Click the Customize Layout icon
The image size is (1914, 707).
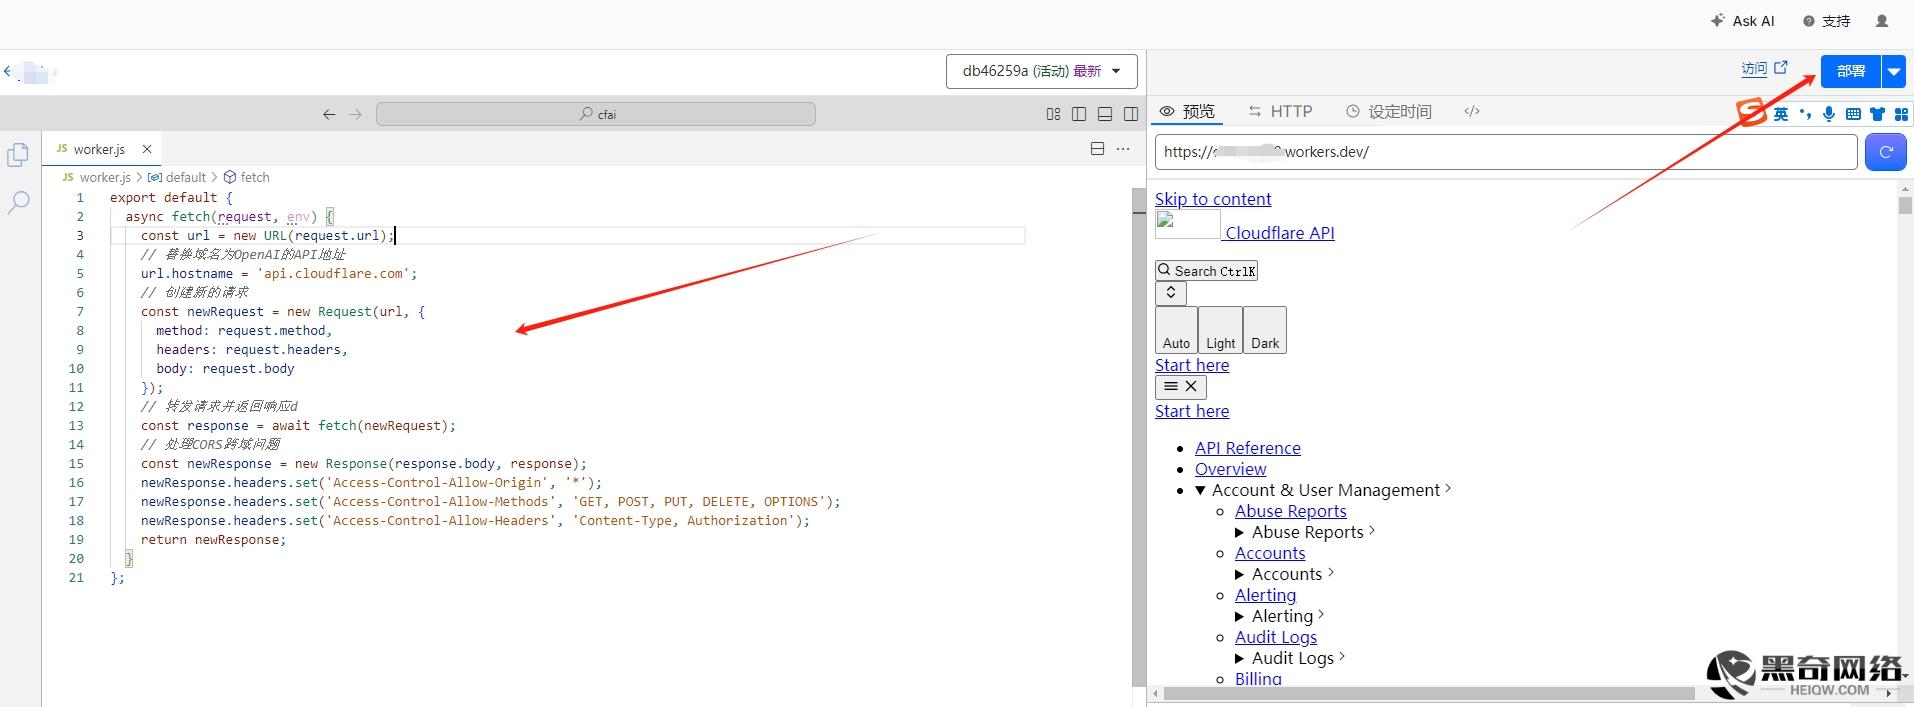(1053, 114)
